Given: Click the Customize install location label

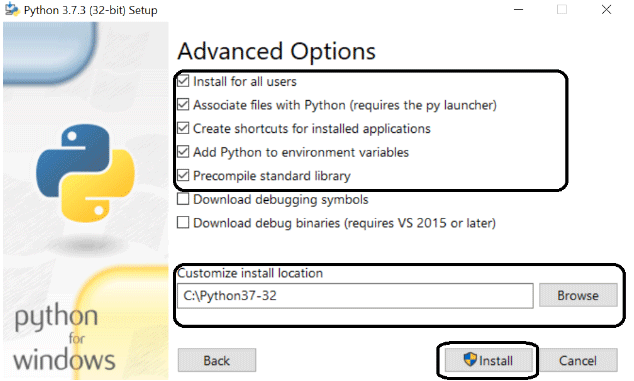Looking at the screenshot, I should pyautogui.click(x=250, y=273).
